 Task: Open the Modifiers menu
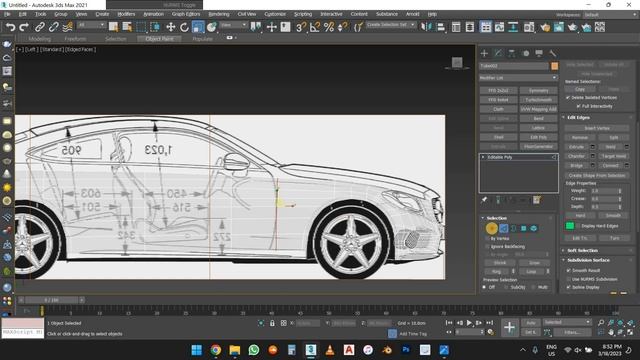point(126,14)
